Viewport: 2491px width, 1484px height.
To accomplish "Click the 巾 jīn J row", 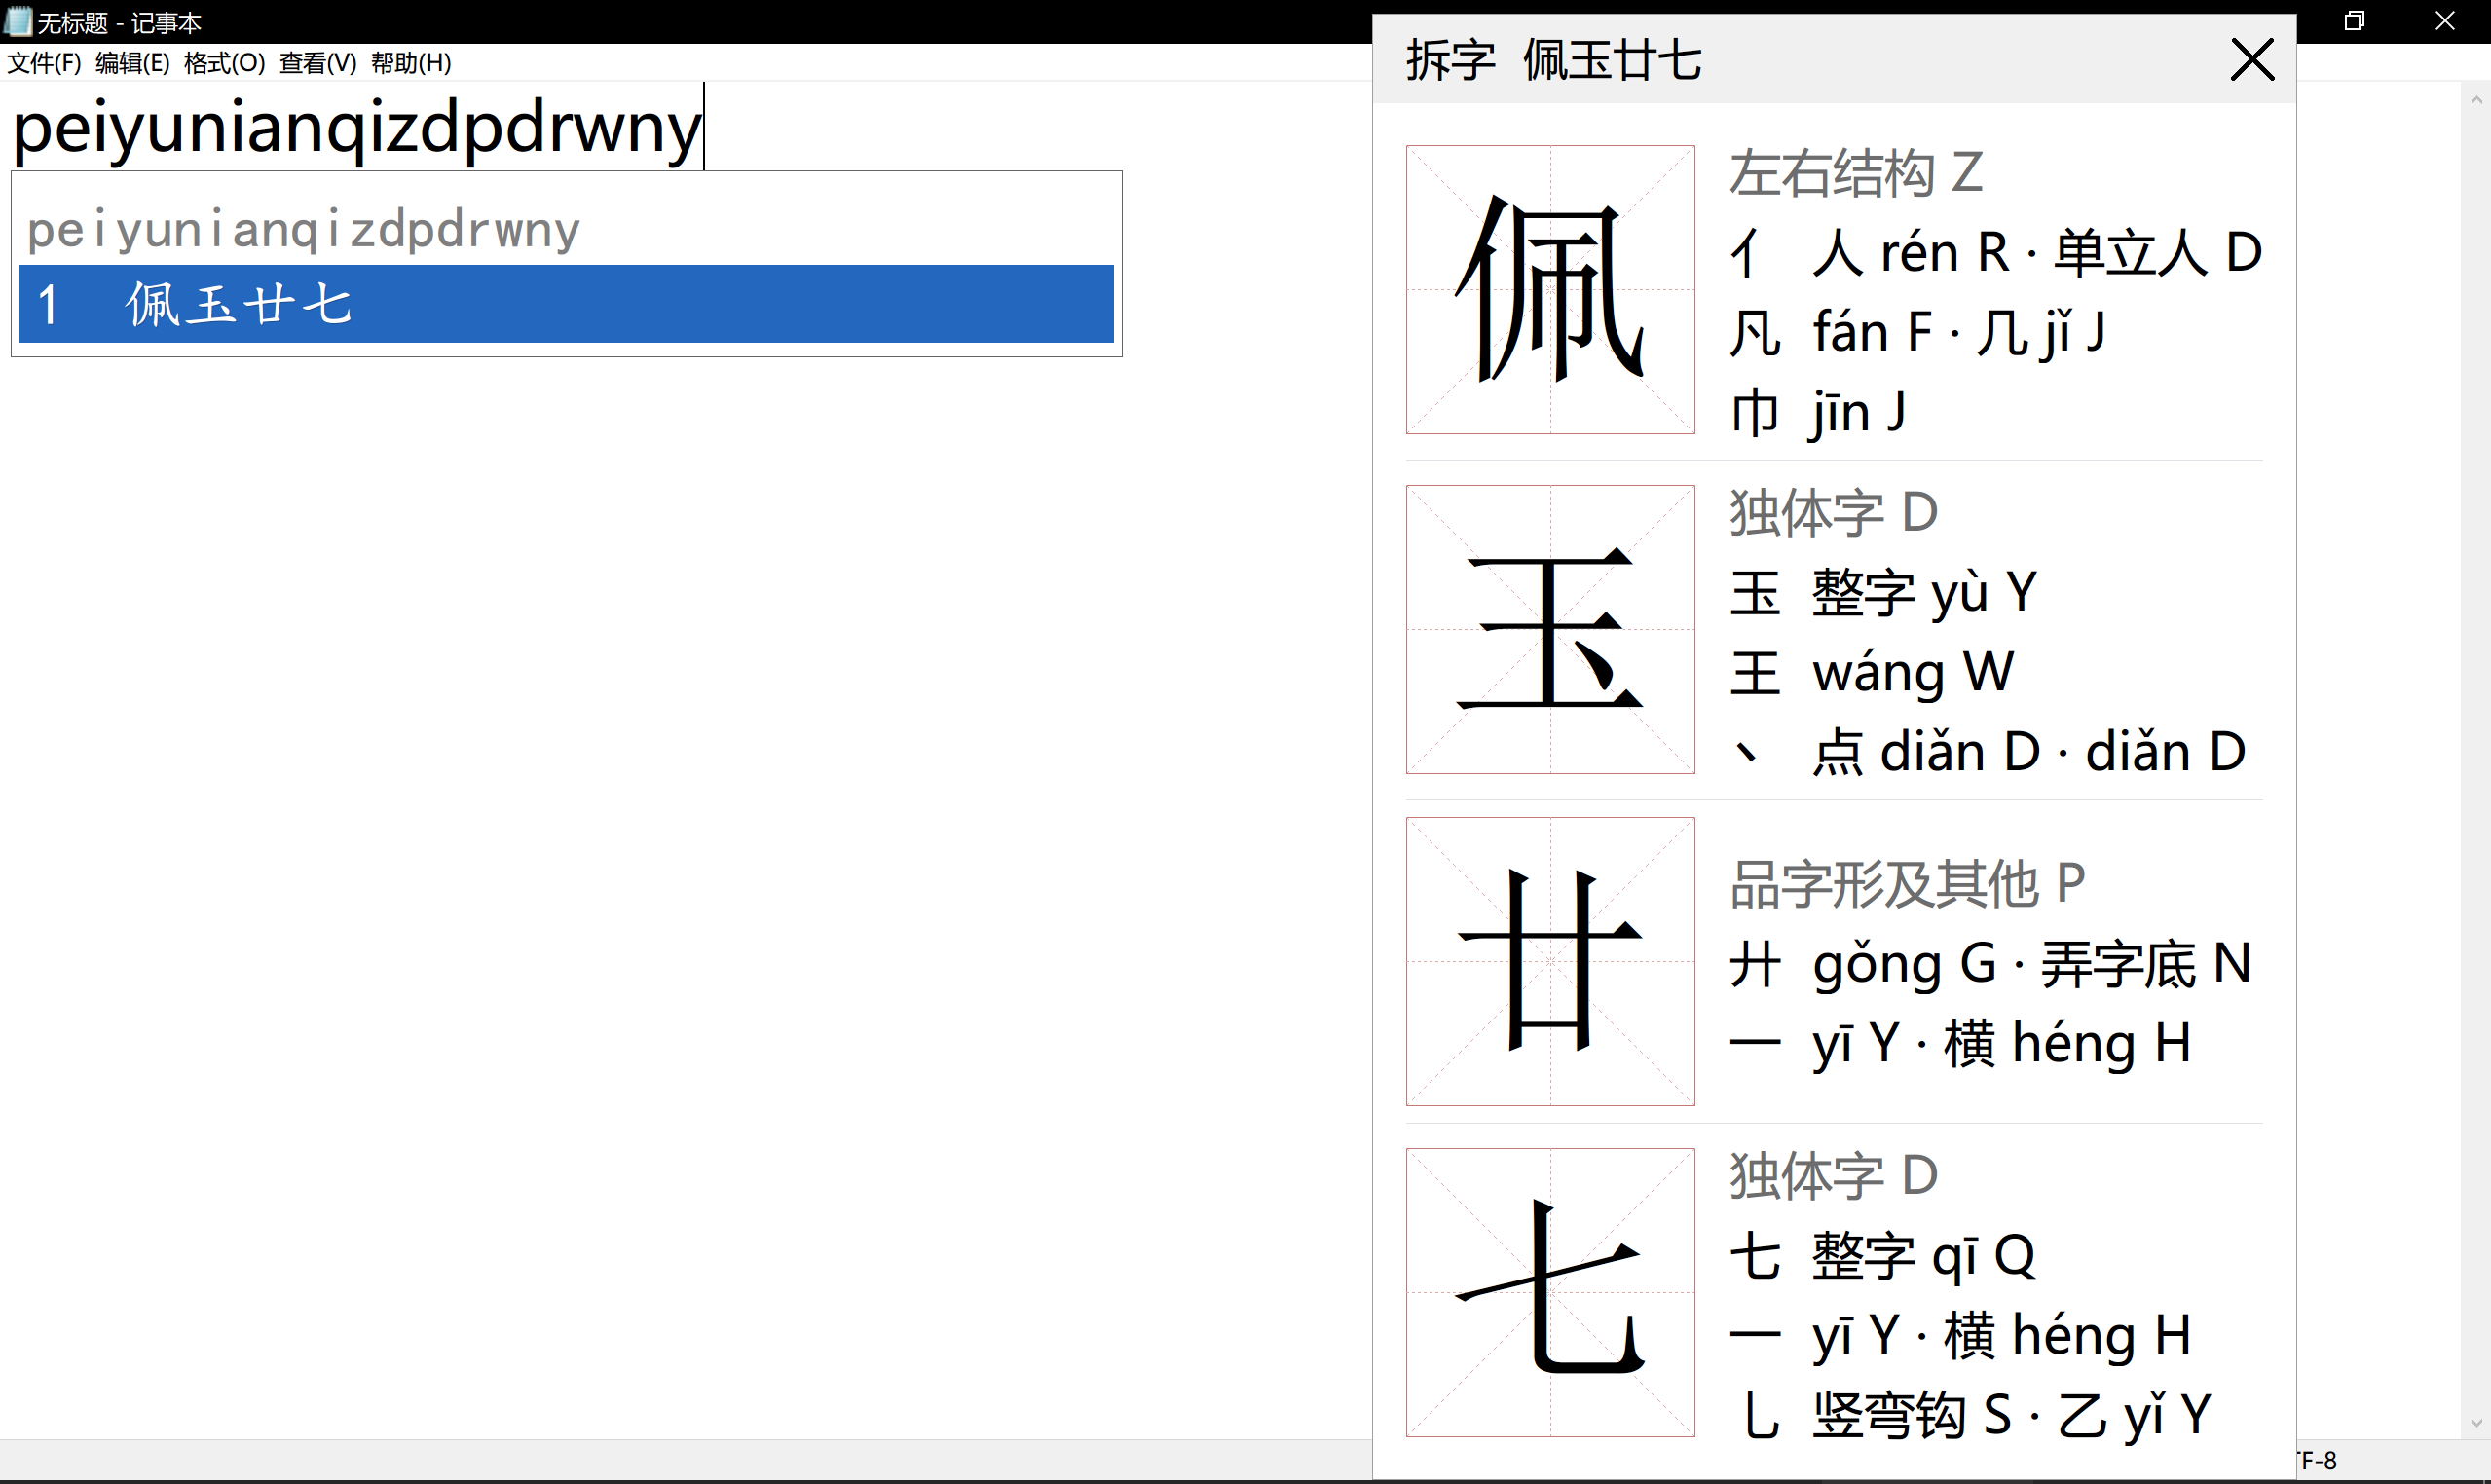I will click(1818, 412).
